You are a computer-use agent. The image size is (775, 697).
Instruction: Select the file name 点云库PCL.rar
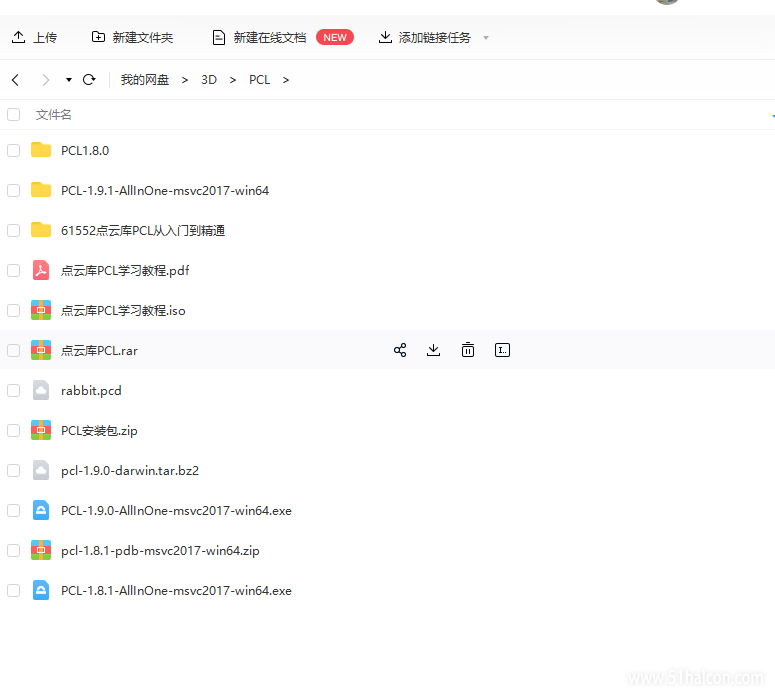pos(99,350)
